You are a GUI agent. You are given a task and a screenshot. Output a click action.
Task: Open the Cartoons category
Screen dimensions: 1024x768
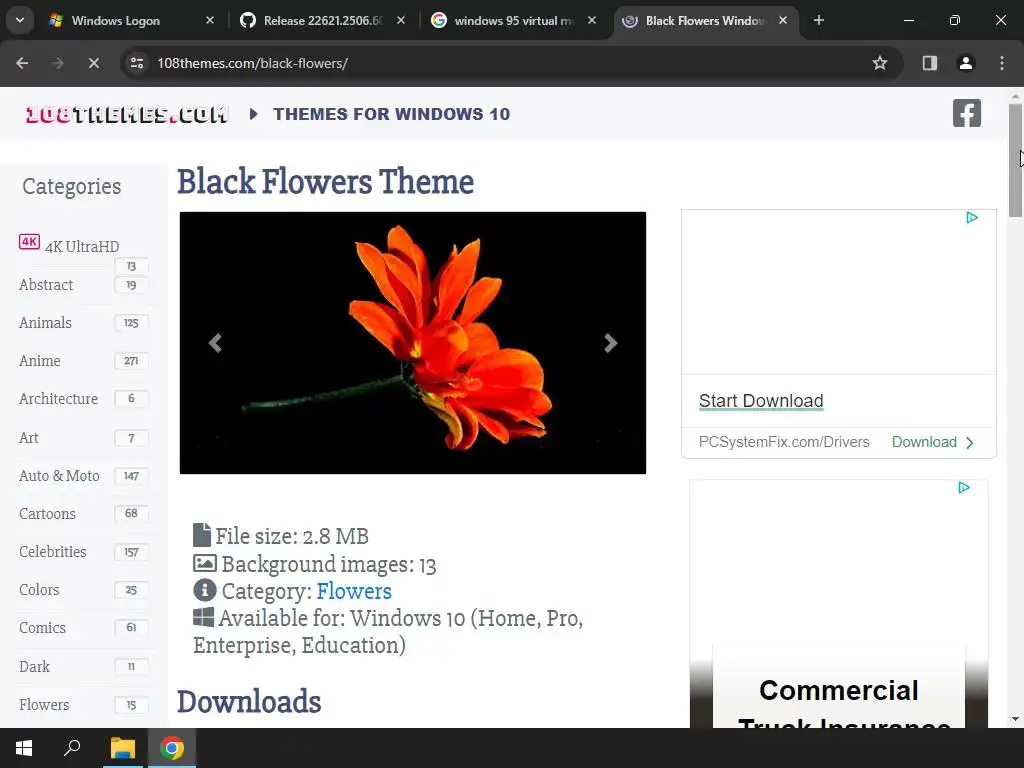[x=47, y=513]
